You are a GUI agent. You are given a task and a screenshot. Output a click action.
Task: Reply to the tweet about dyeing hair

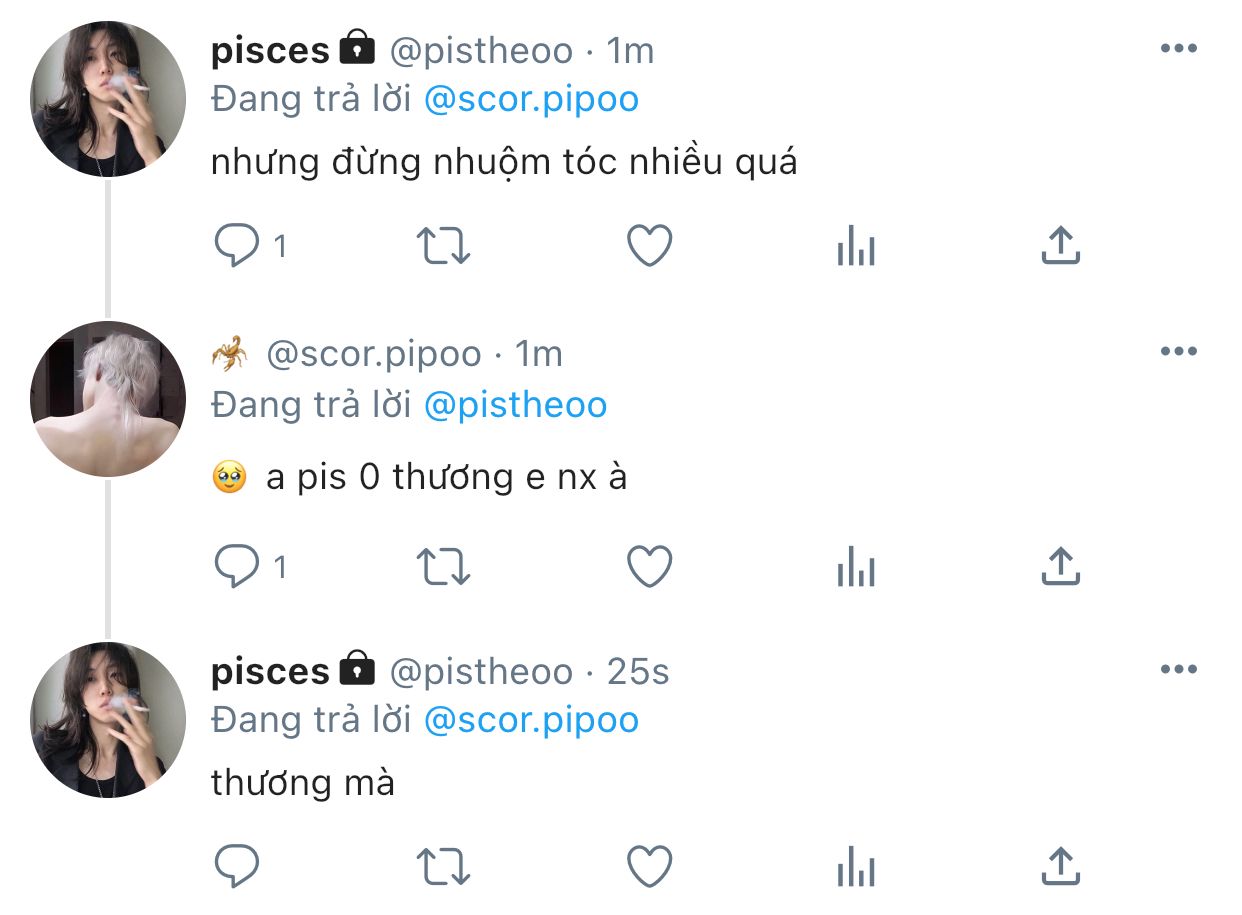[x=238, y=246]
